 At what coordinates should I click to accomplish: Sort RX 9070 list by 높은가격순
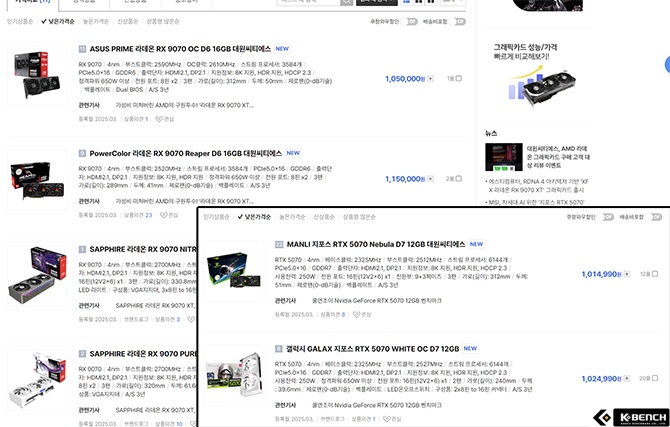pos(96,21)
